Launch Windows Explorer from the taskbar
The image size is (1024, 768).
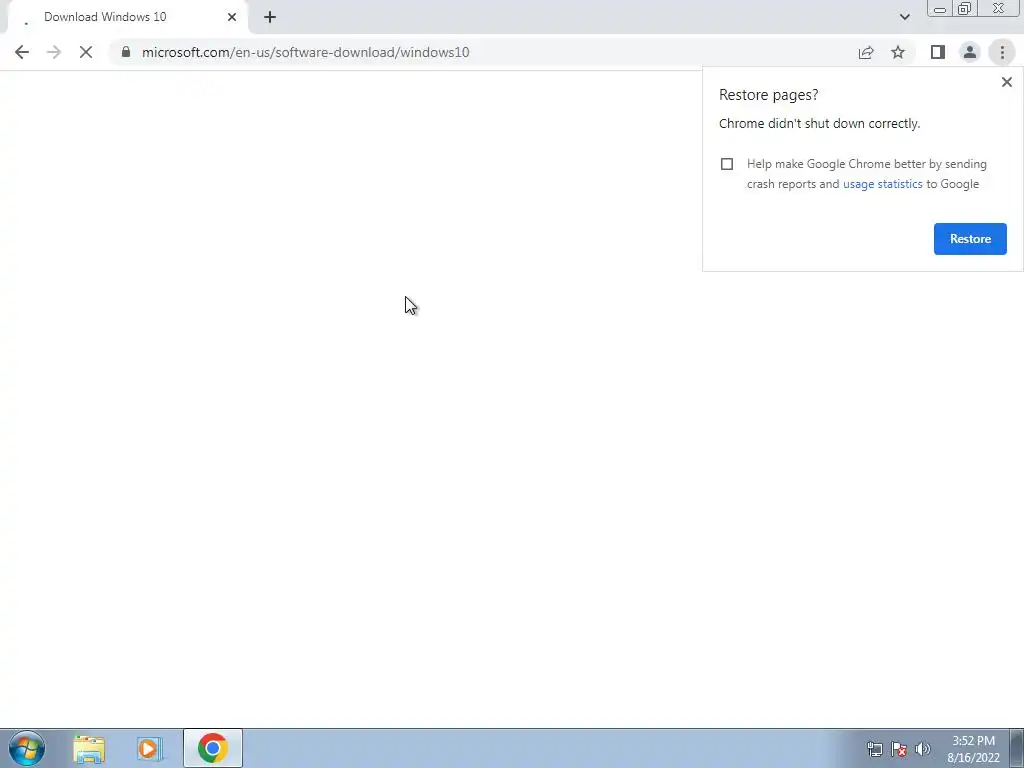tap(89, 748)
